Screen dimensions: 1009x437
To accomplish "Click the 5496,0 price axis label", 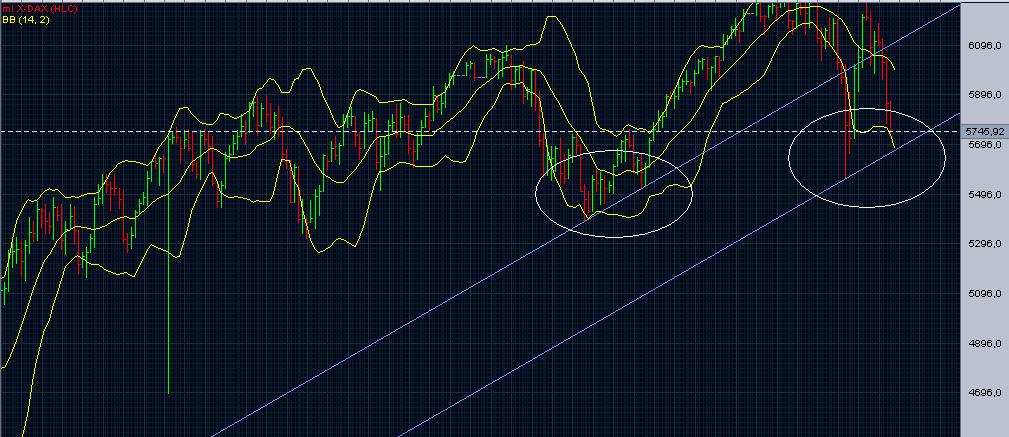I will [x=985, y=194].
